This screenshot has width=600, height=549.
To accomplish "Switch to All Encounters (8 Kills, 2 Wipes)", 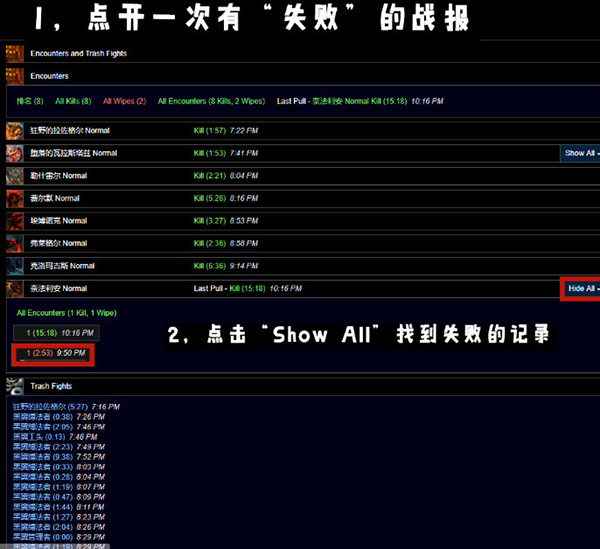I will [x=210, y=101].
